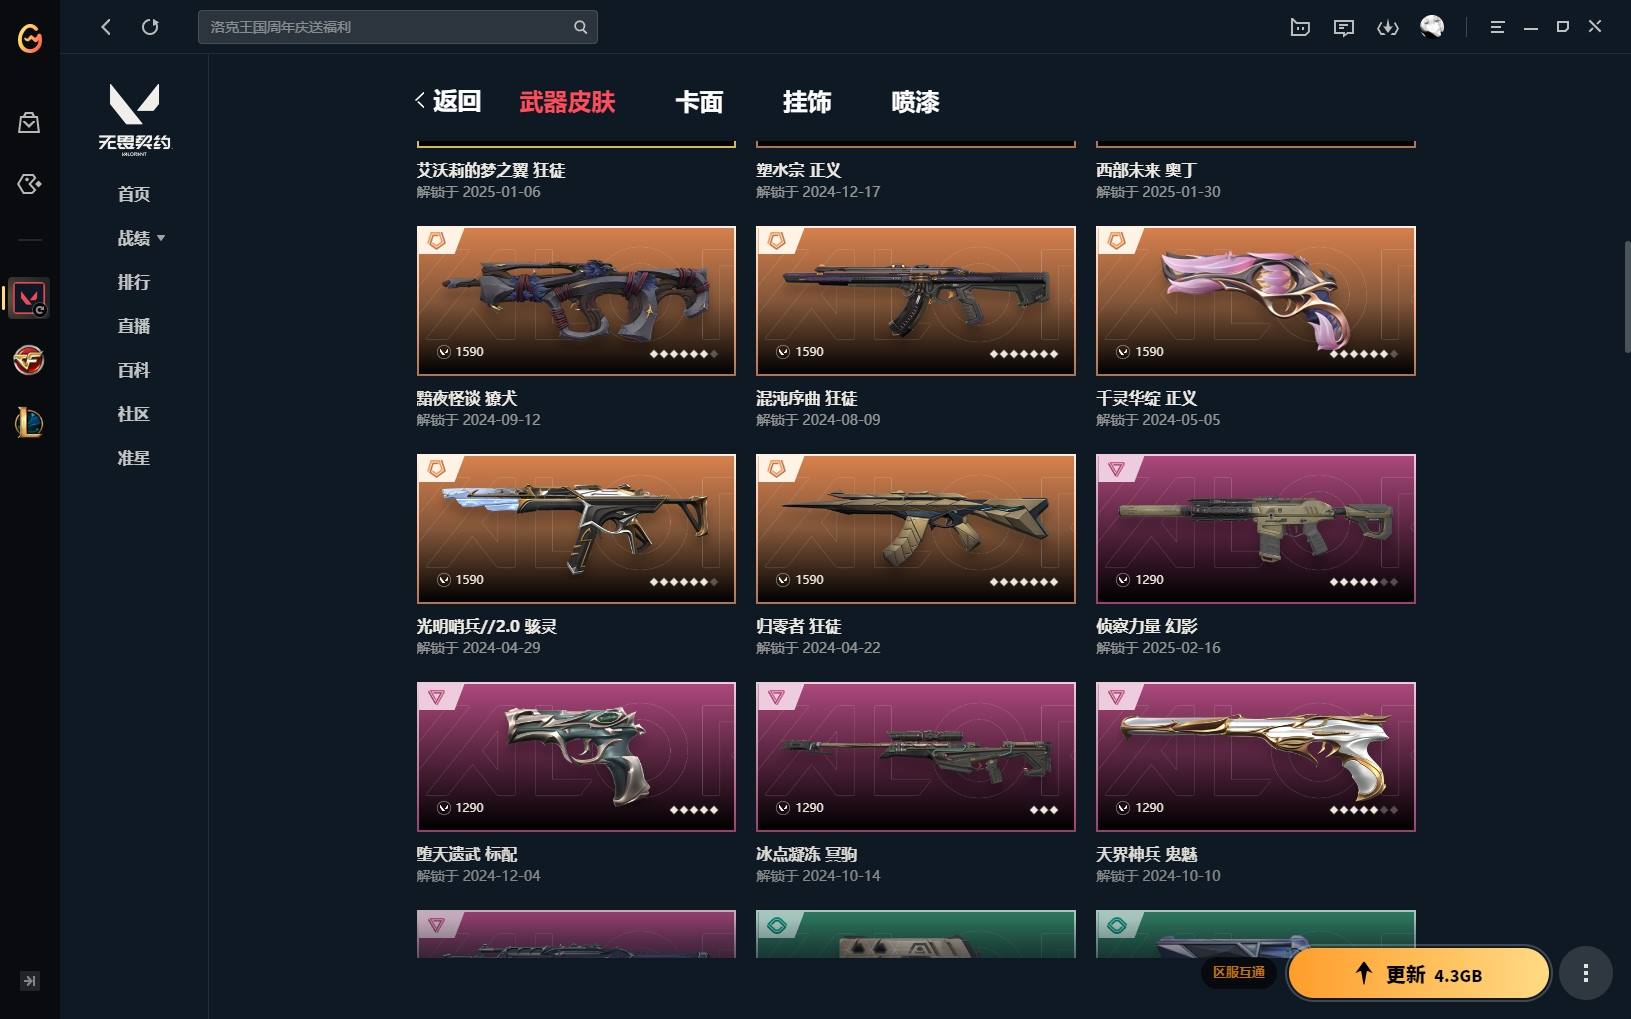Click the refresh icon in the top bar

150,27
